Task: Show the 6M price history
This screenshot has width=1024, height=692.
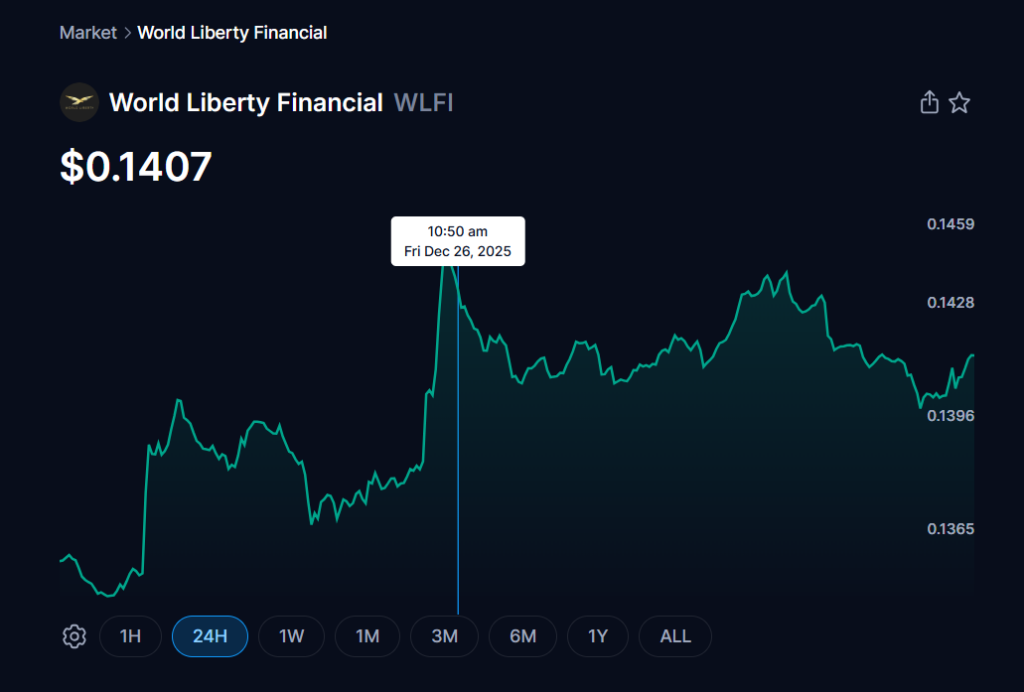Action: [x=522, y=636]
